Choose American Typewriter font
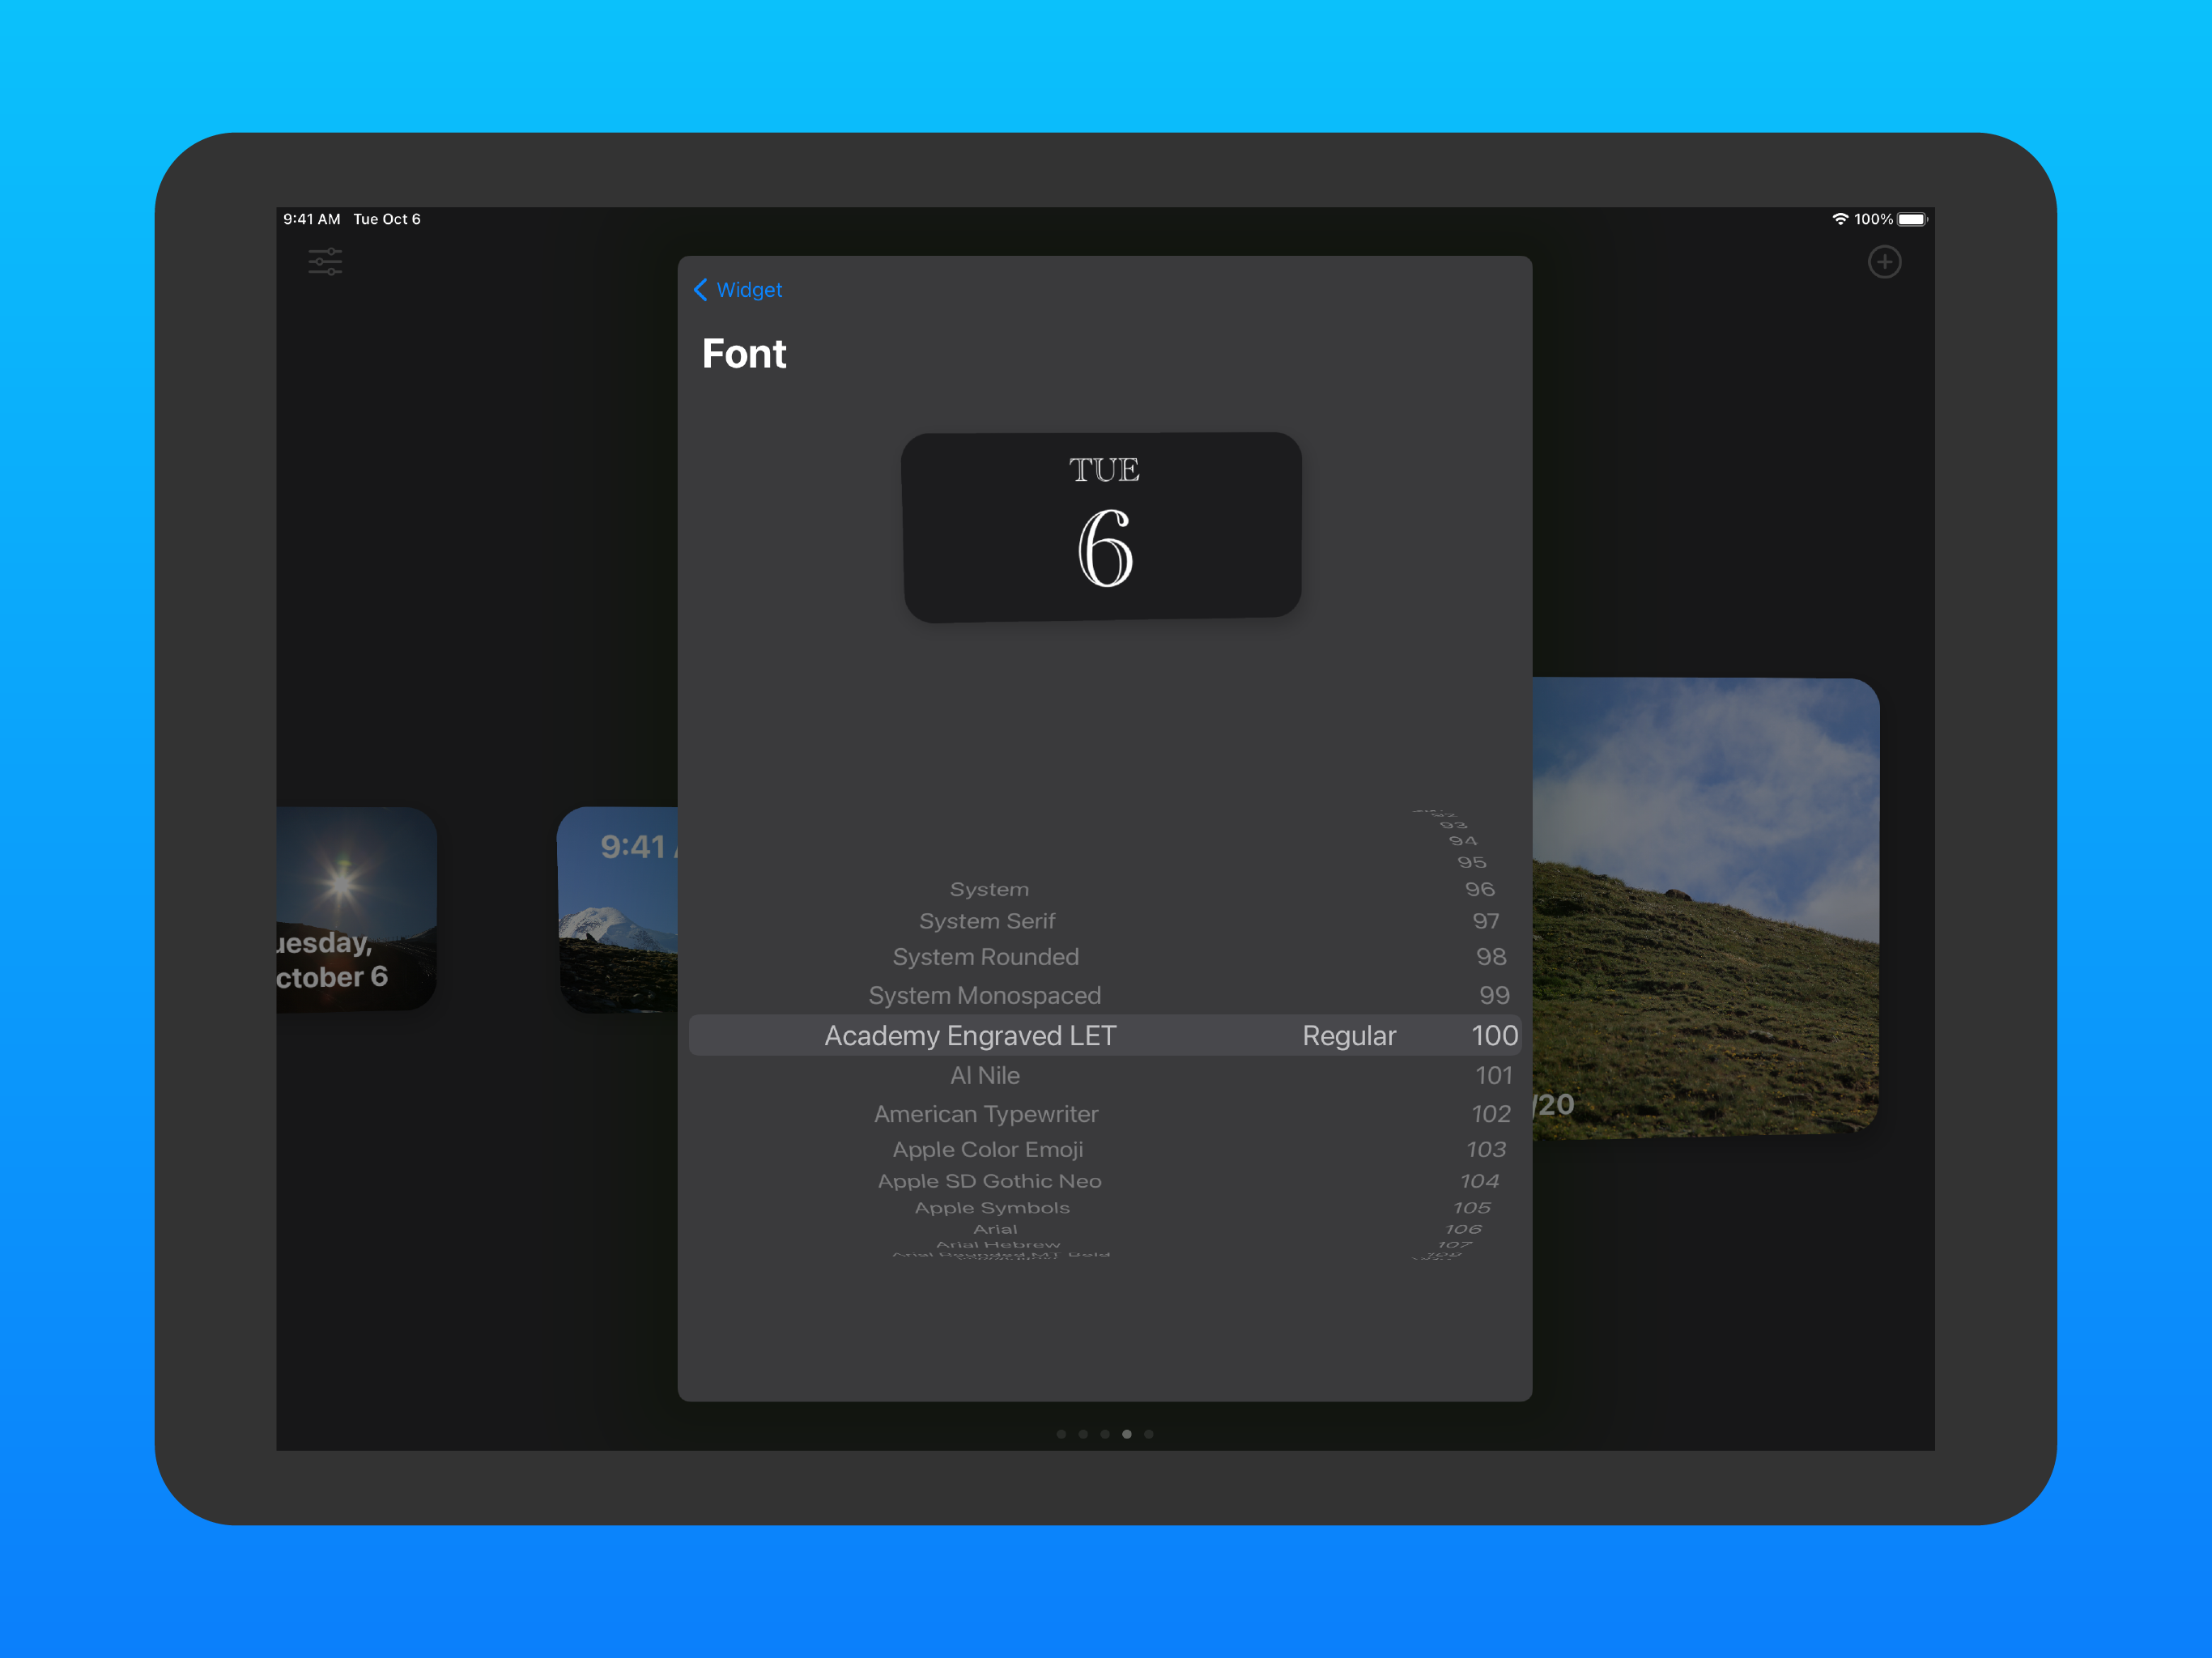Screen dimensions: 2212x1658 pyautogui.click(x=986, y=1114)
